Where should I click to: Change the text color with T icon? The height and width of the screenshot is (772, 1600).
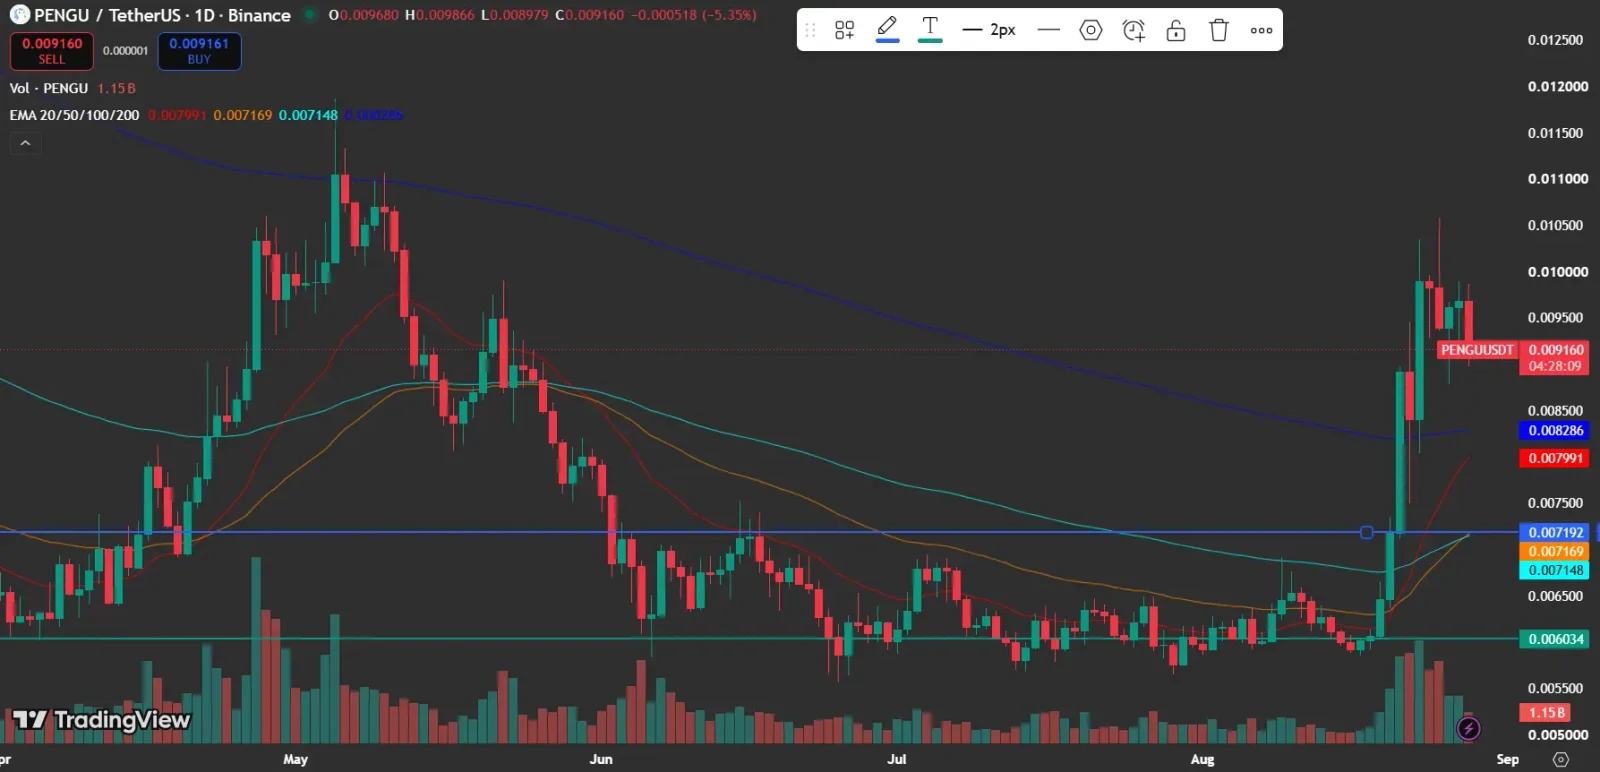(x=930, y=29)
